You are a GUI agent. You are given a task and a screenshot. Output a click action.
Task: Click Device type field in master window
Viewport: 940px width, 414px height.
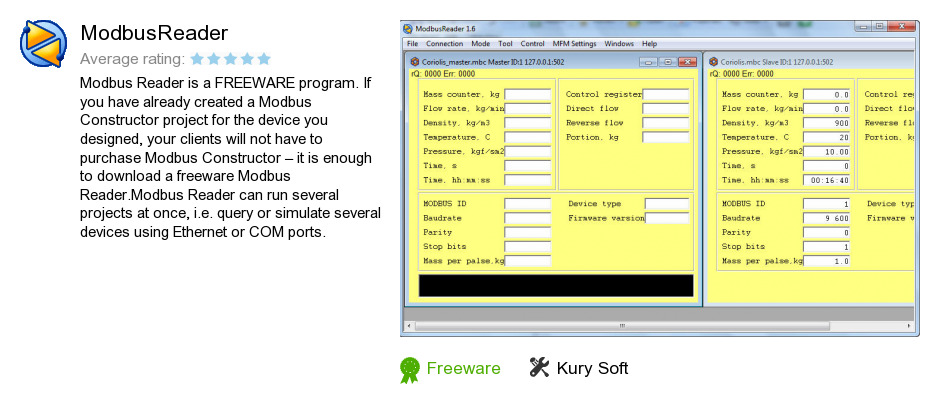pos(667,204)
